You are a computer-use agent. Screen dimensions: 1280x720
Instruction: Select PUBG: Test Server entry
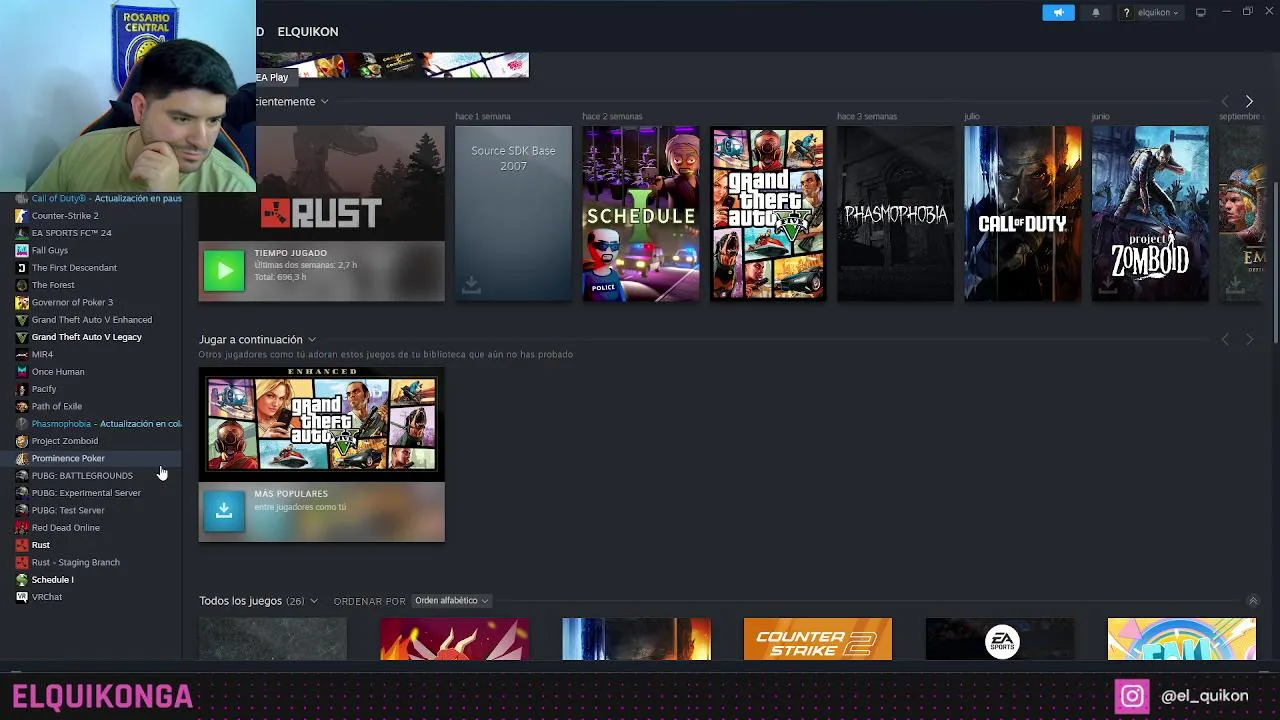click(68, 510)
